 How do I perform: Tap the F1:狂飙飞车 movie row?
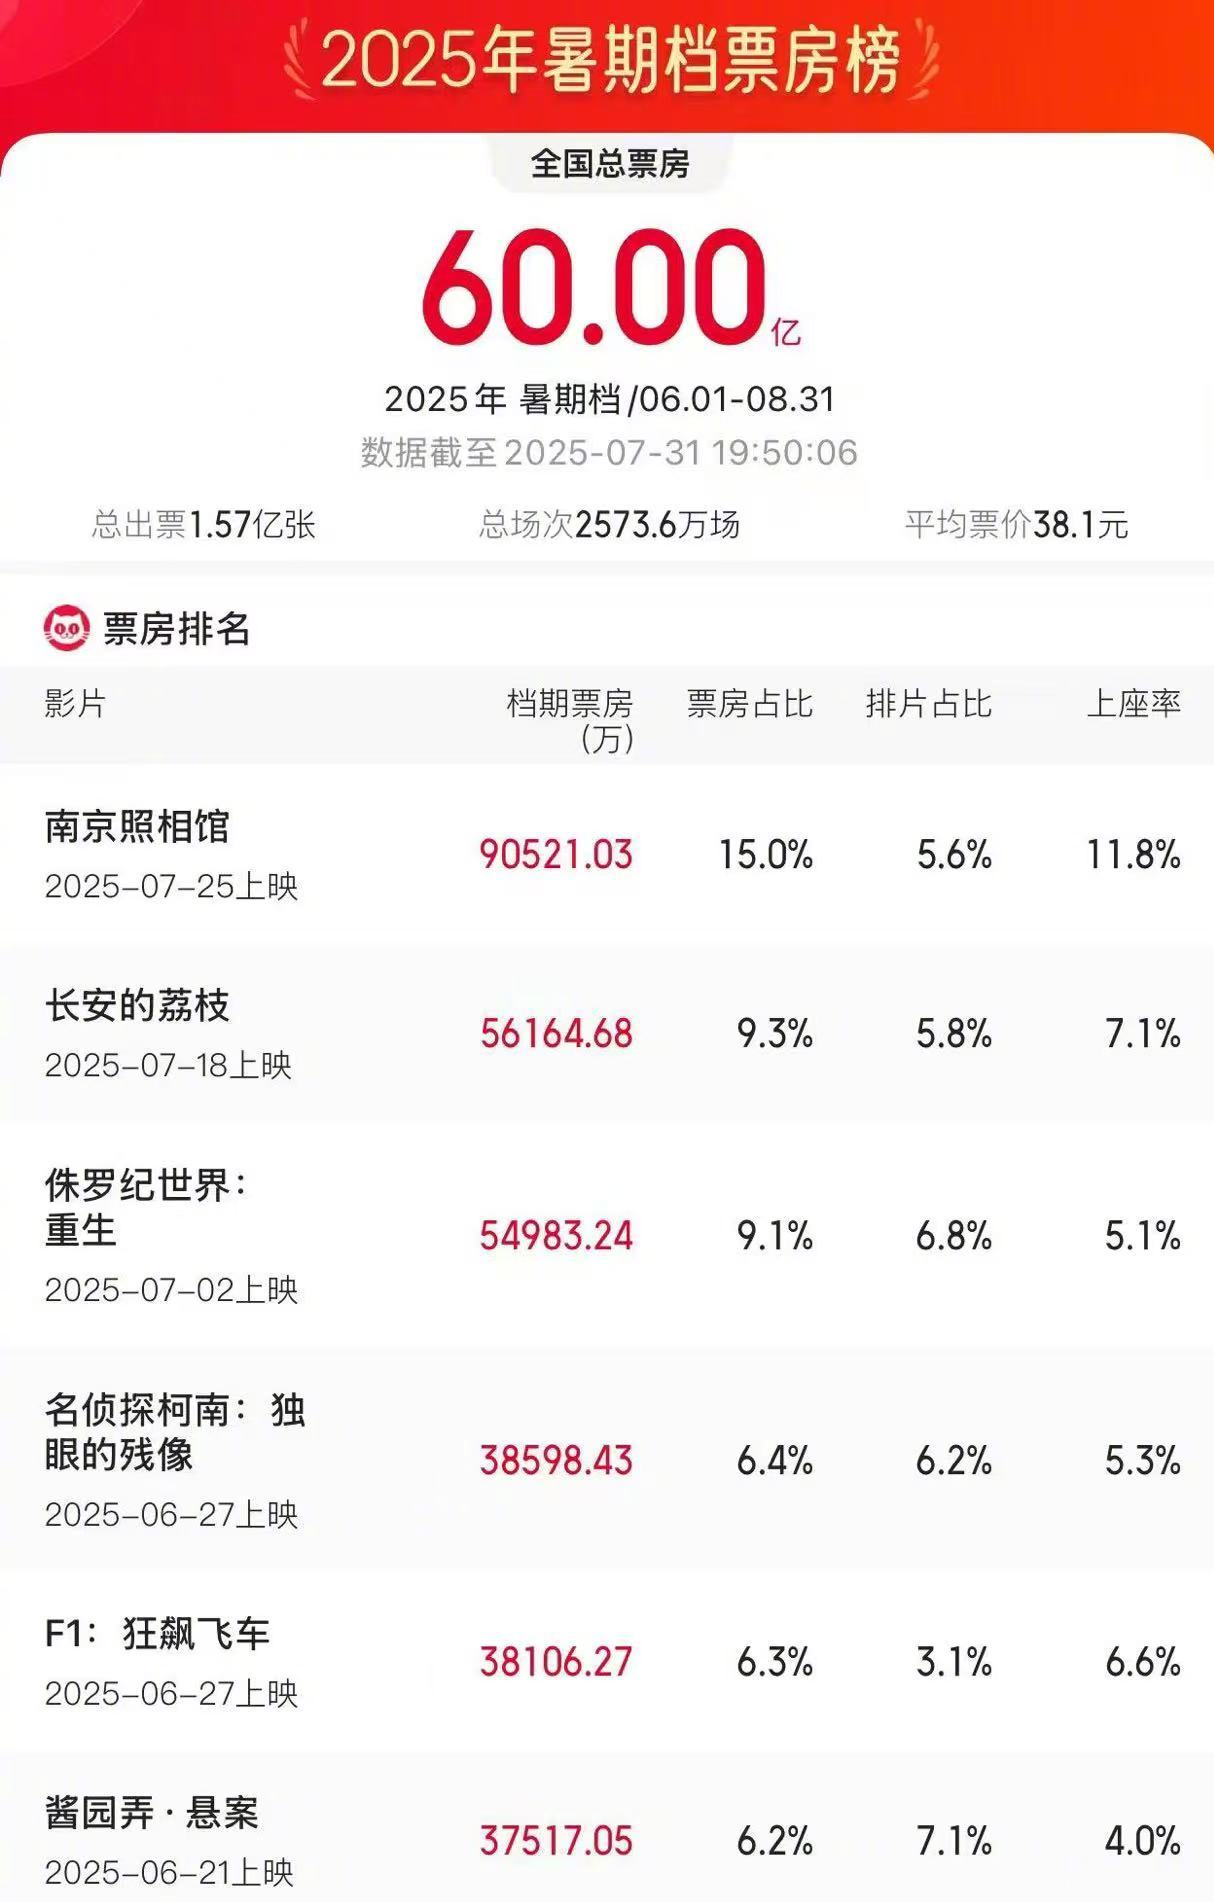click(x=608, y=1662)
